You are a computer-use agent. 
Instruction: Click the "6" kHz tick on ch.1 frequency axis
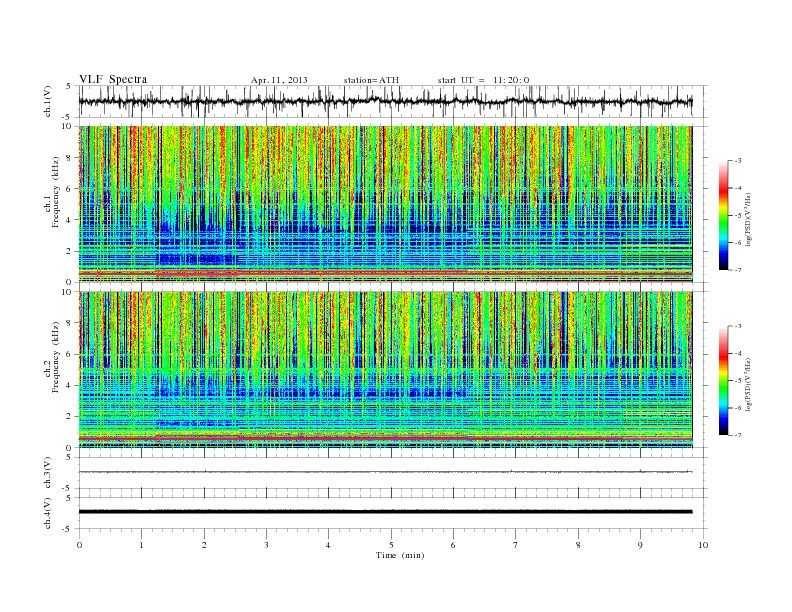point(69,189)
